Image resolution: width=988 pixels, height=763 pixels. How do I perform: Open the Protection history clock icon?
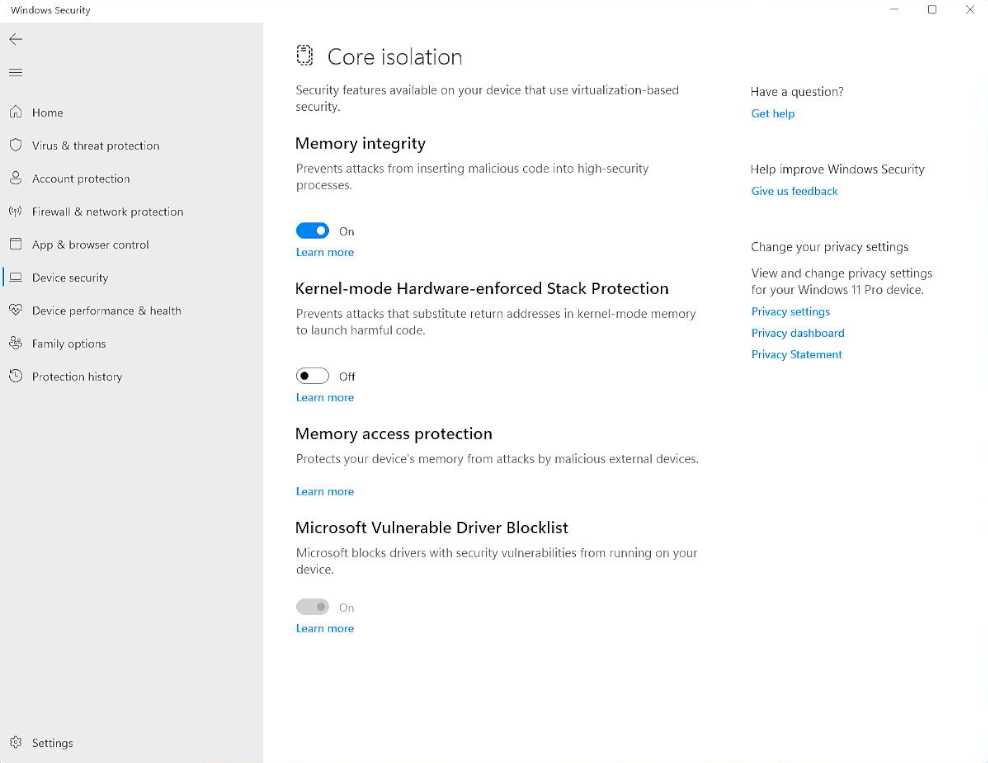tap(16, 376)
